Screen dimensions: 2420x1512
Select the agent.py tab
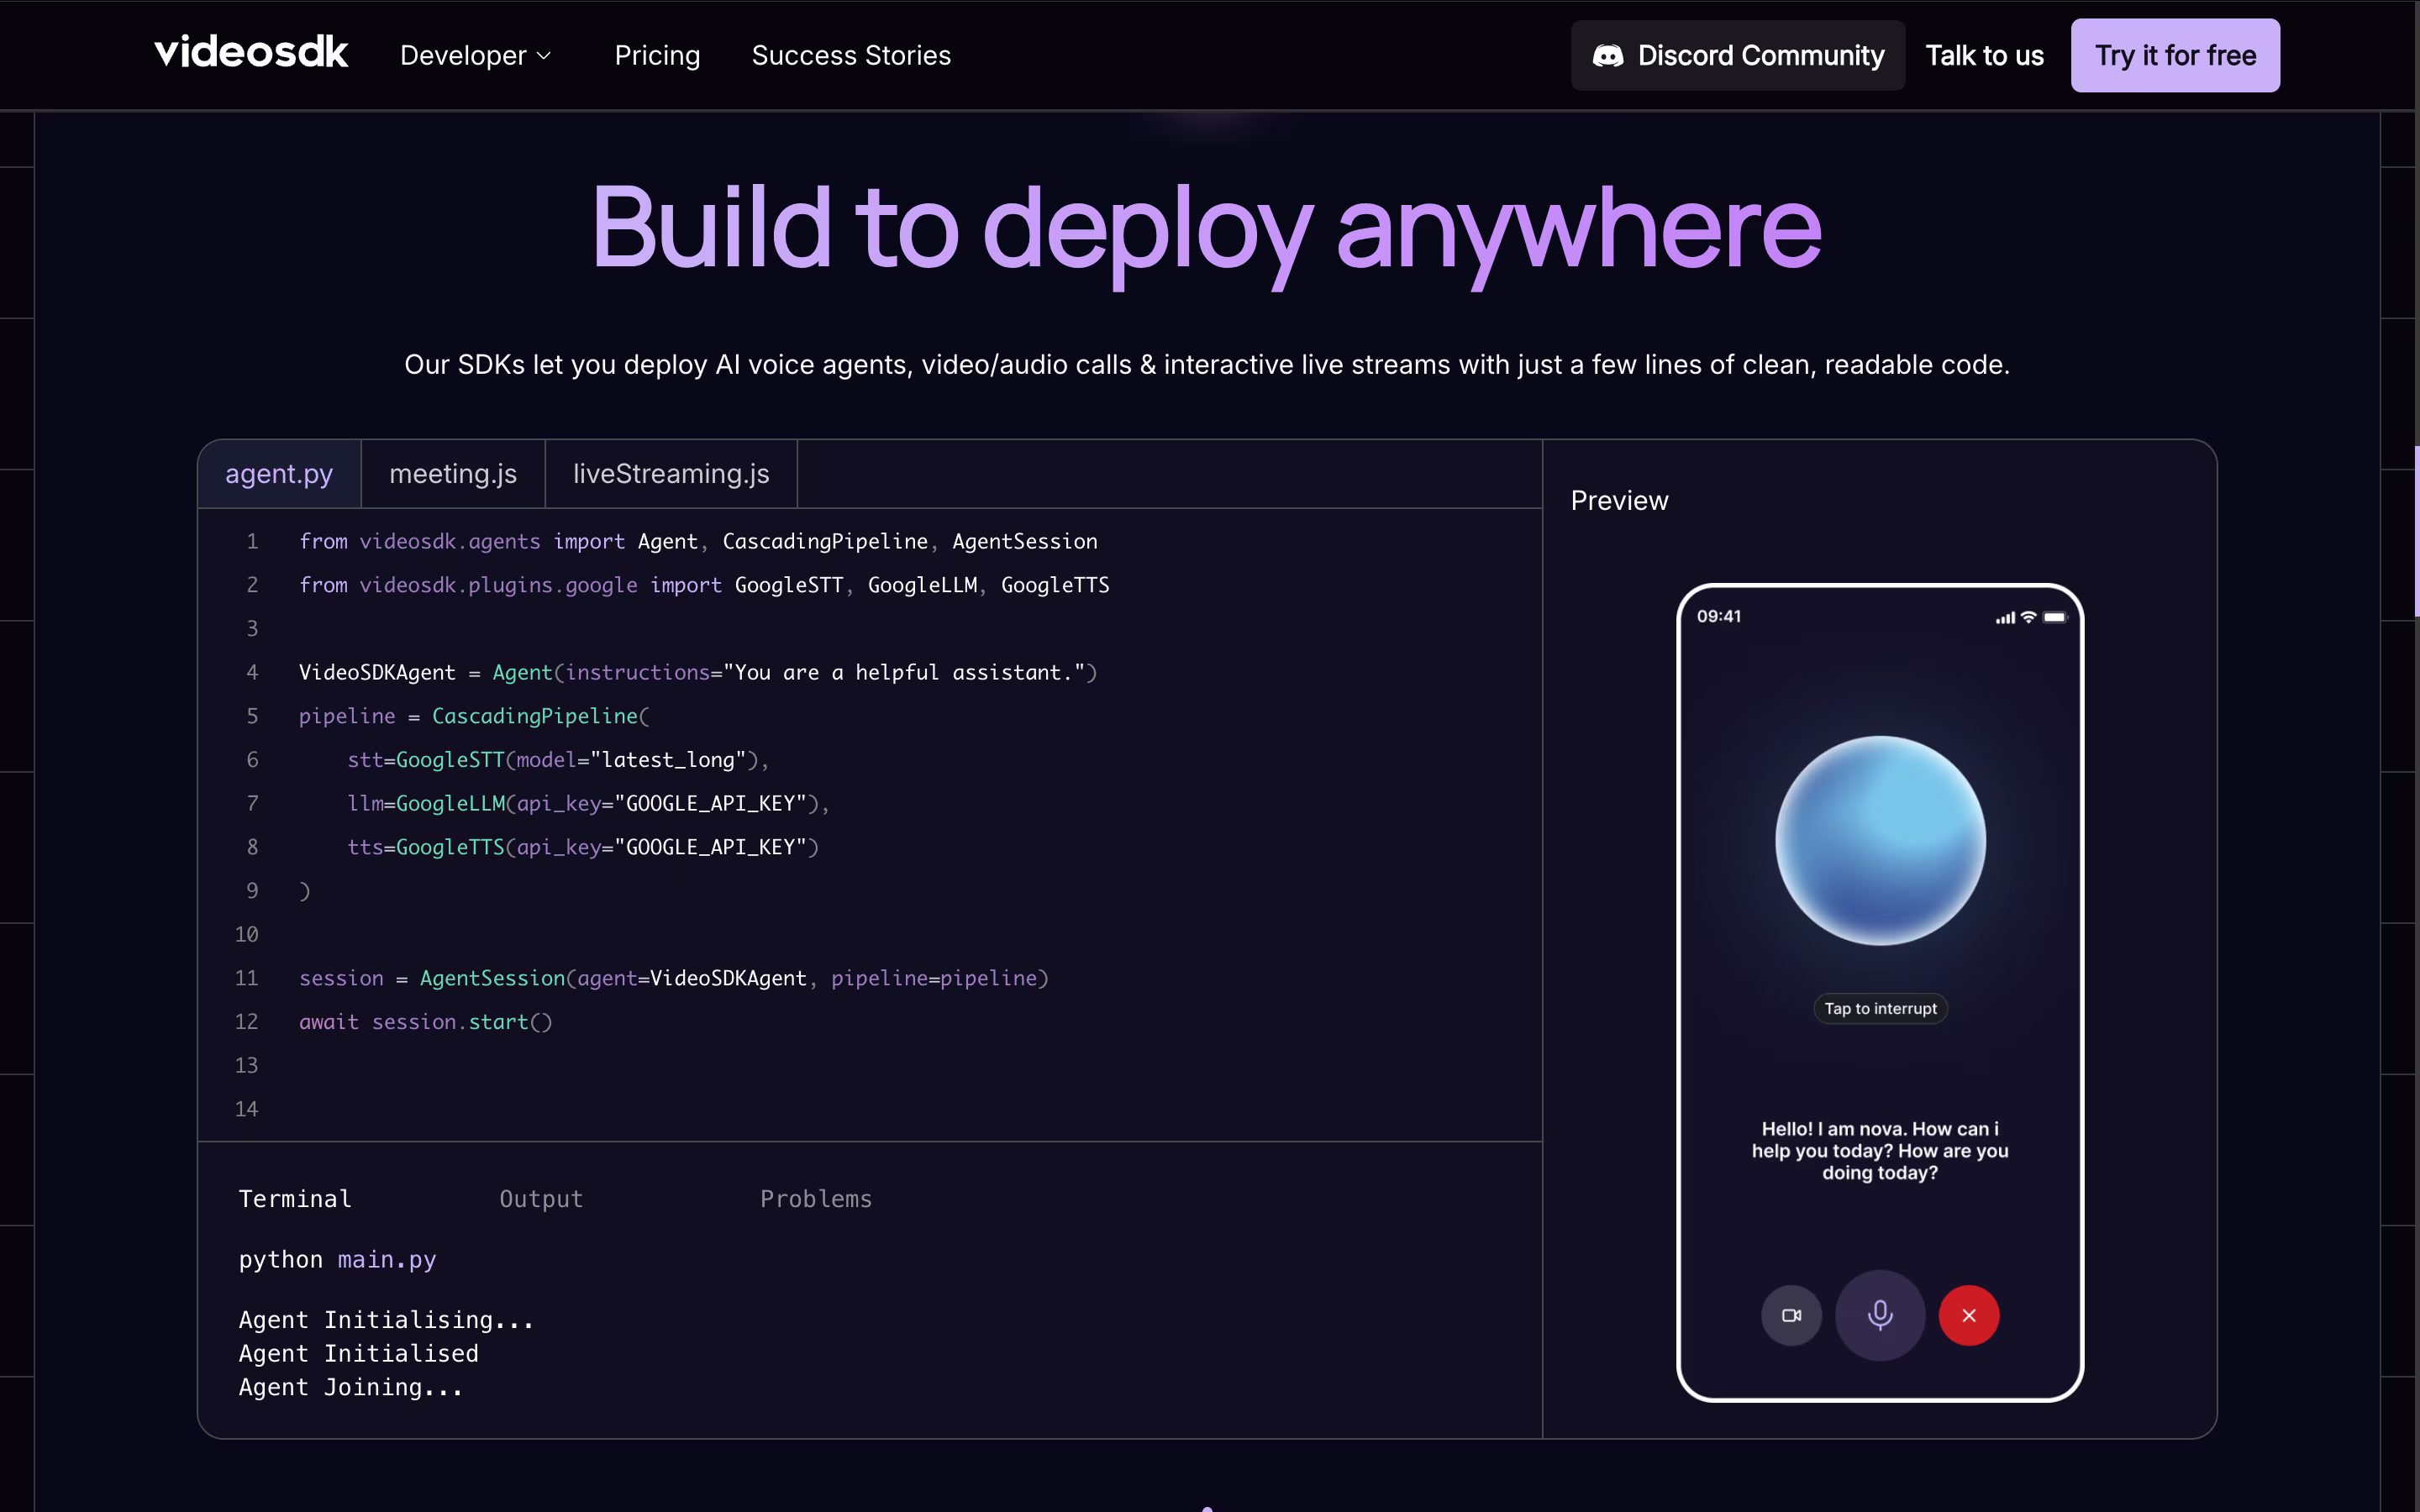click(x=279, y=474)
